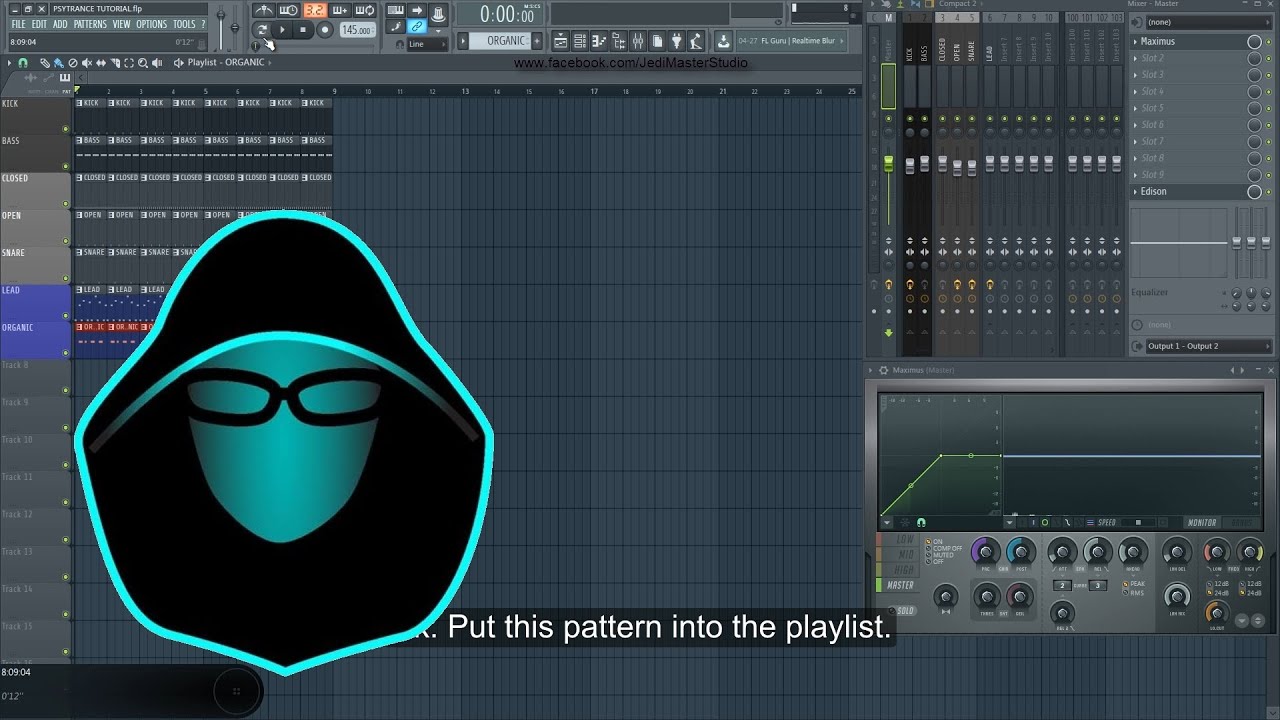Click the KICK track fader in mixer
The height and width of the screenshot is (720, 1280).
coord(910,165)
